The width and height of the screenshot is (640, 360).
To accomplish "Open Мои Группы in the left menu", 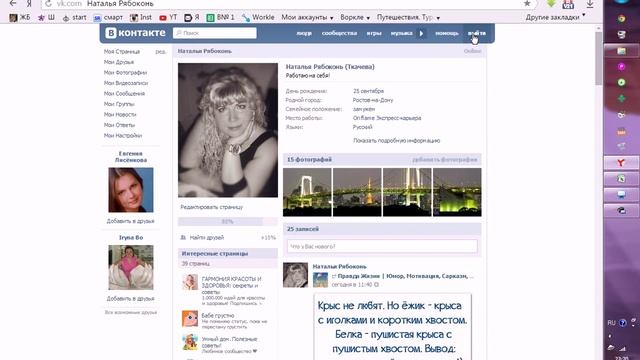I will point(119,104).
